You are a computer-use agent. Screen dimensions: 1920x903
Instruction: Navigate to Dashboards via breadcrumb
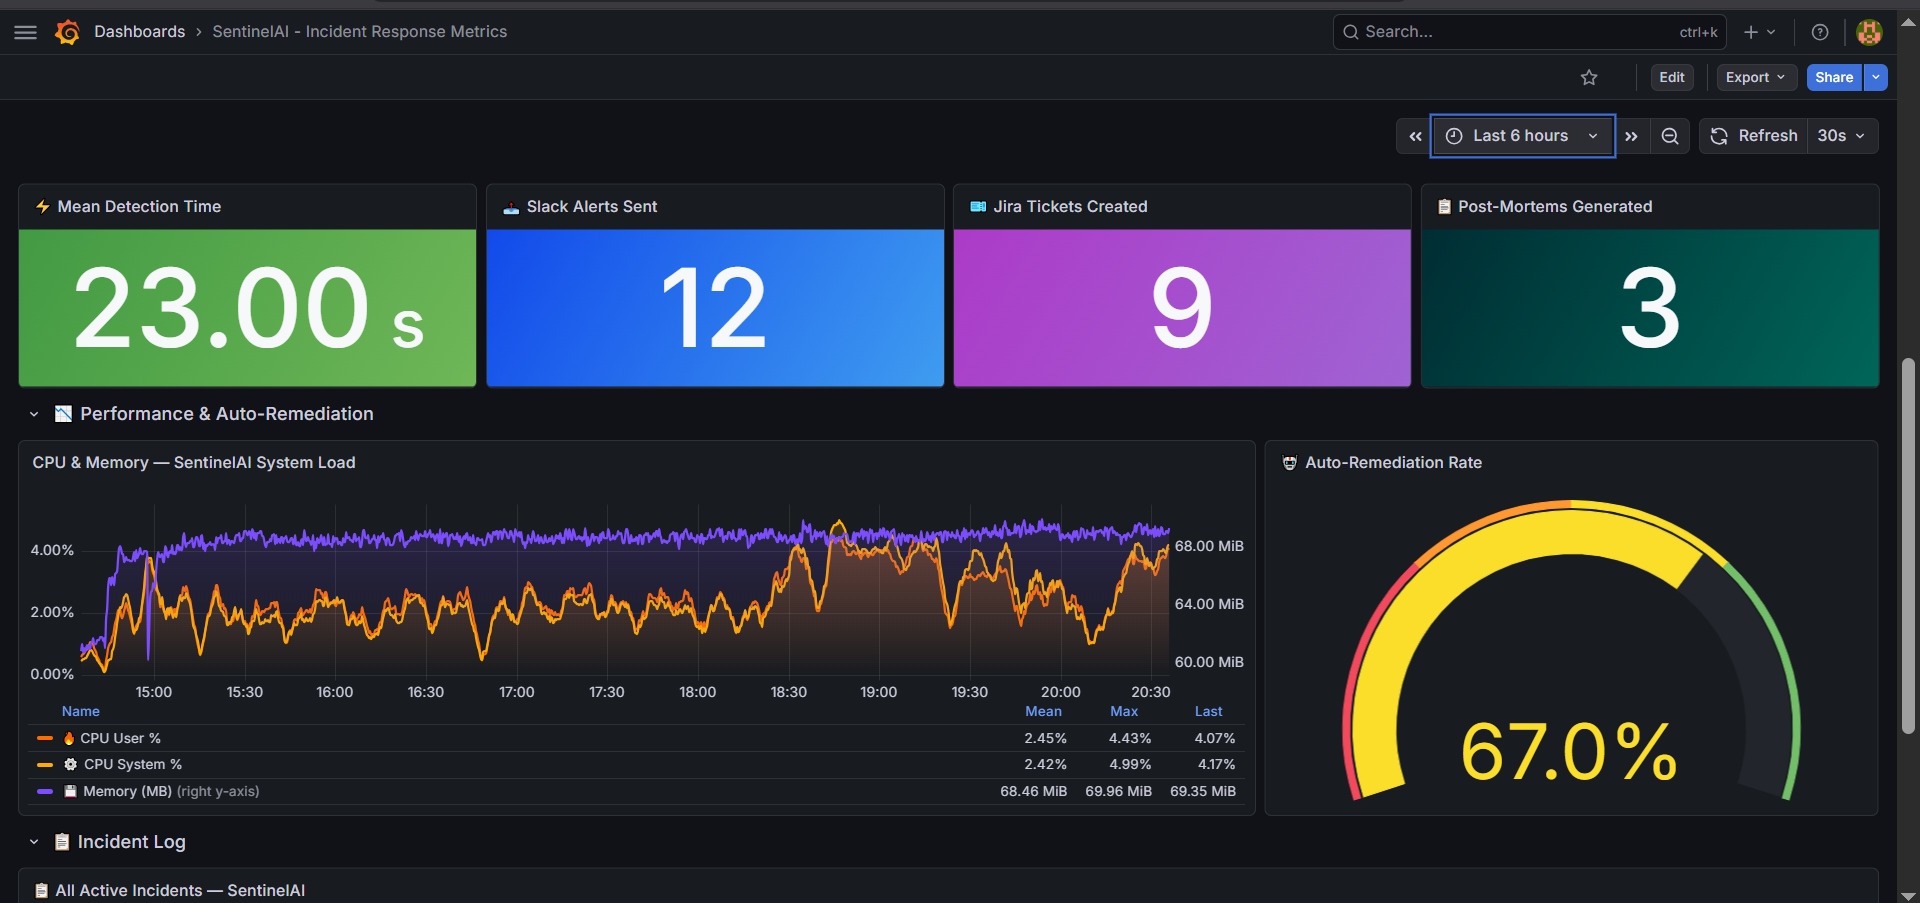coord(139,31)
